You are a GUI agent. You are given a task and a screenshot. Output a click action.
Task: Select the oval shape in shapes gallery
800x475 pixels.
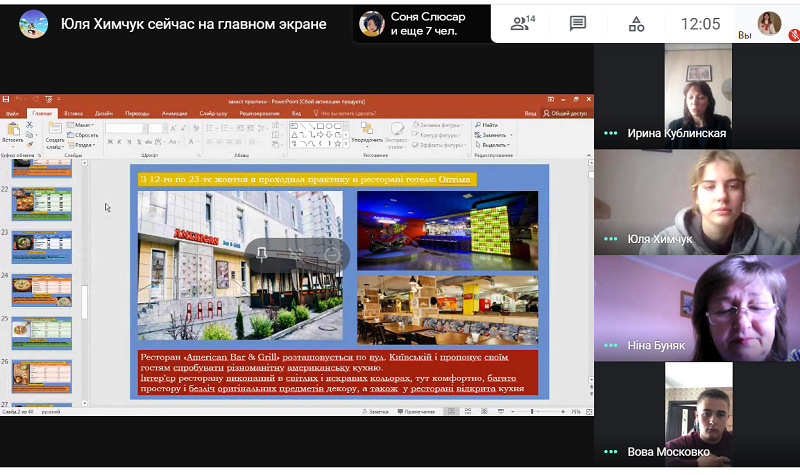(329, 126)
